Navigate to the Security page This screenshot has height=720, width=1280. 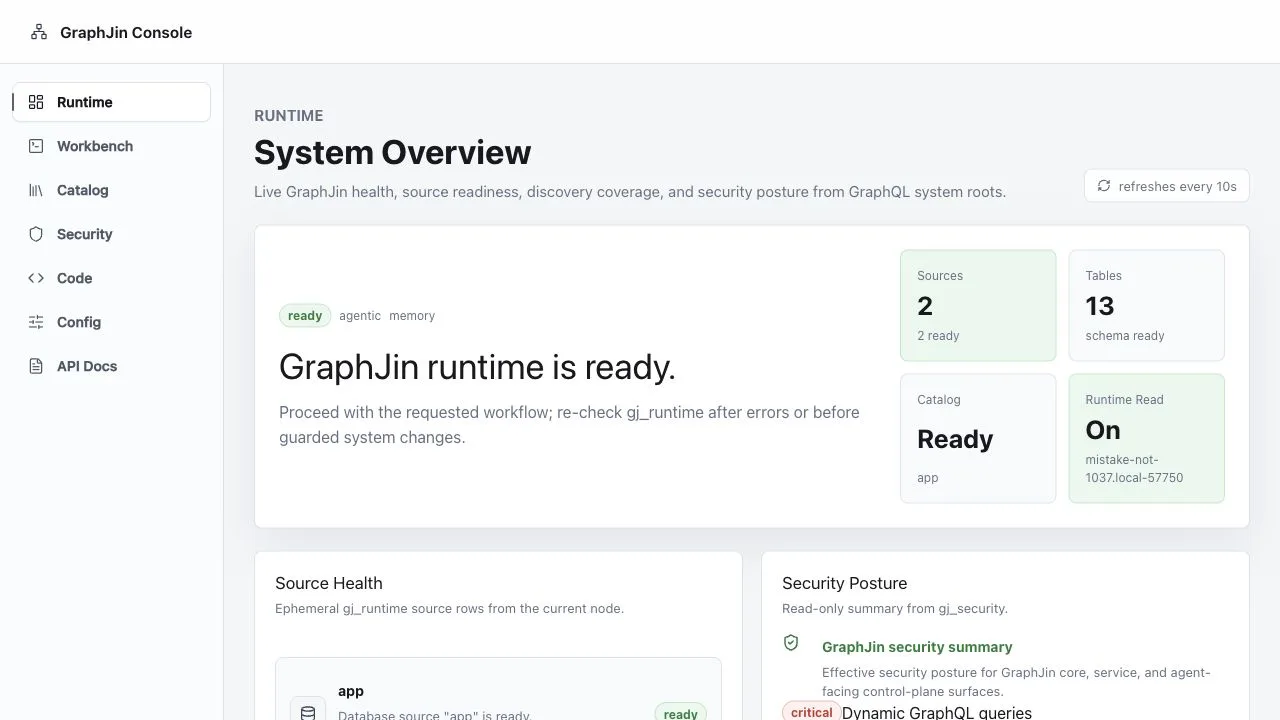tap(111, 234)
